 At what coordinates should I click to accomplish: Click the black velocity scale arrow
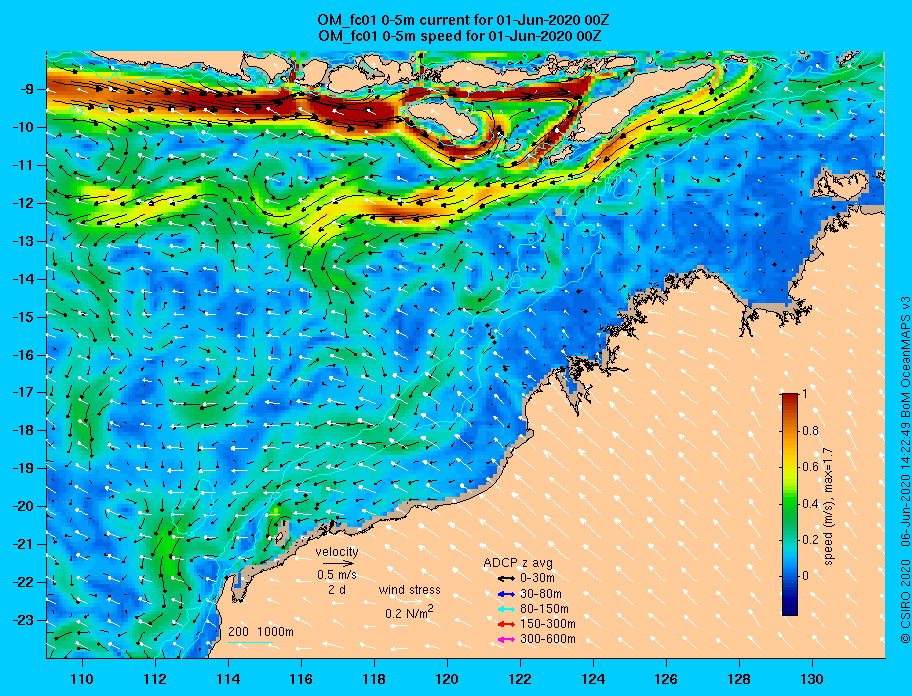coord(339,563)
